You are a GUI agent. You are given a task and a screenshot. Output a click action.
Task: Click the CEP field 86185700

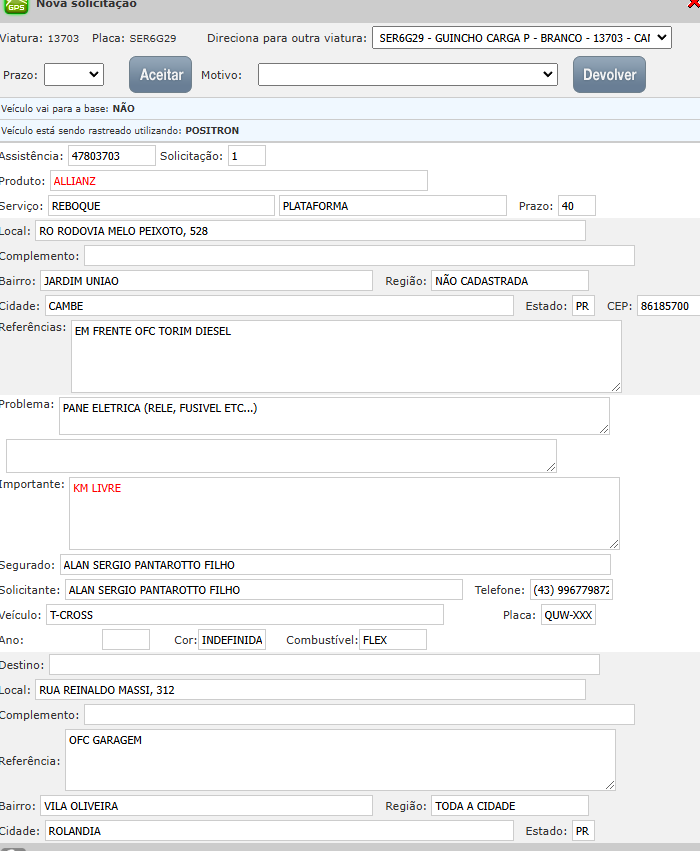(x=669, y=306)
